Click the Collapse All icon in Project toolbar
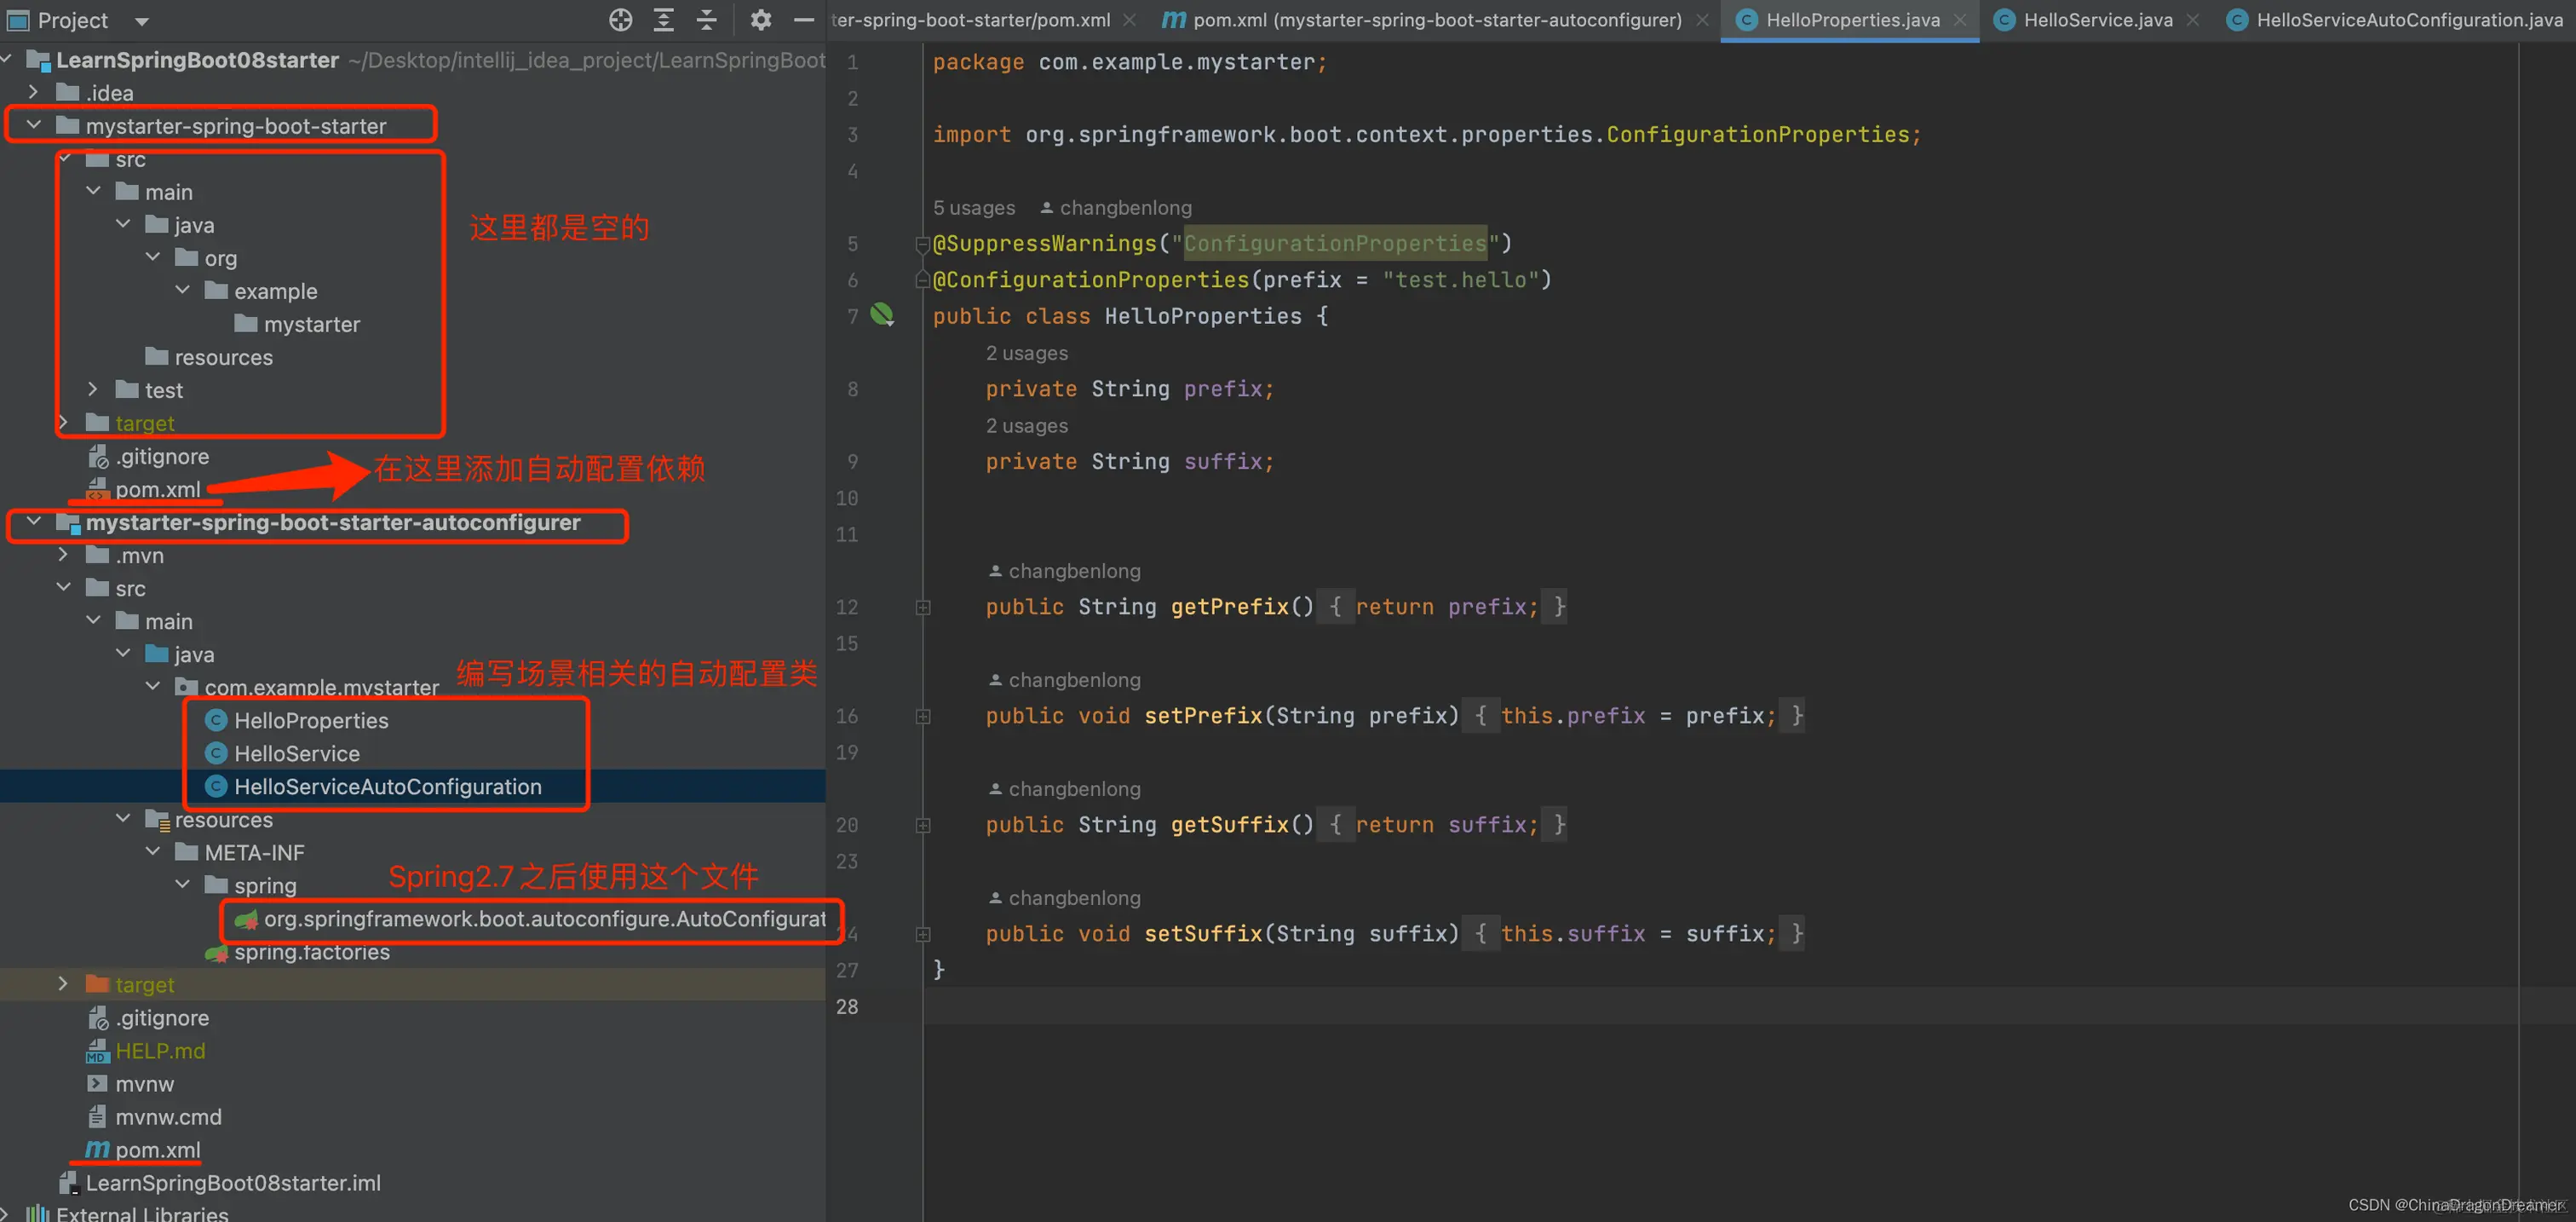Viewport: 2576px width, 1222px height. pos(706,20)
